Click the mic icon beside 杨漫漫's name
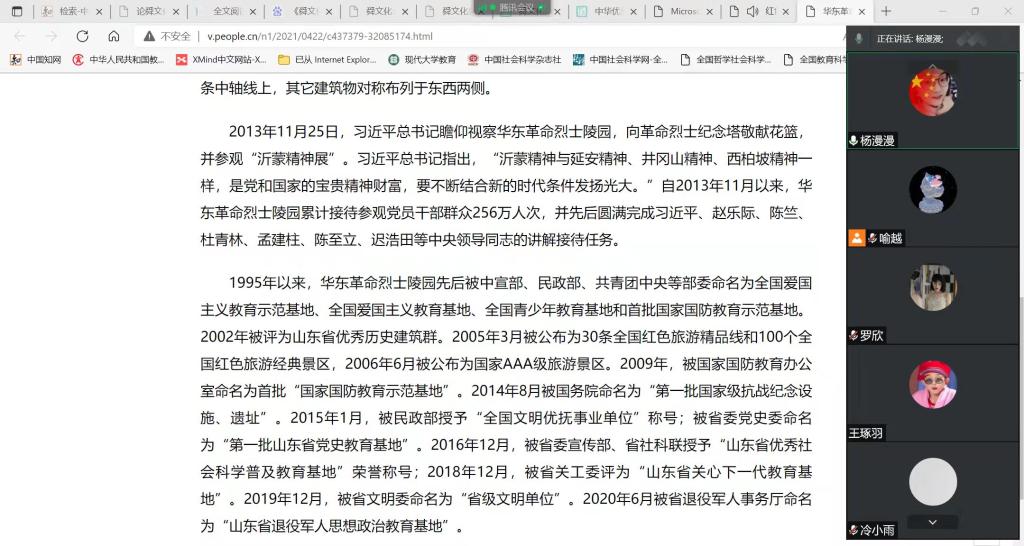 click(853, 141)
